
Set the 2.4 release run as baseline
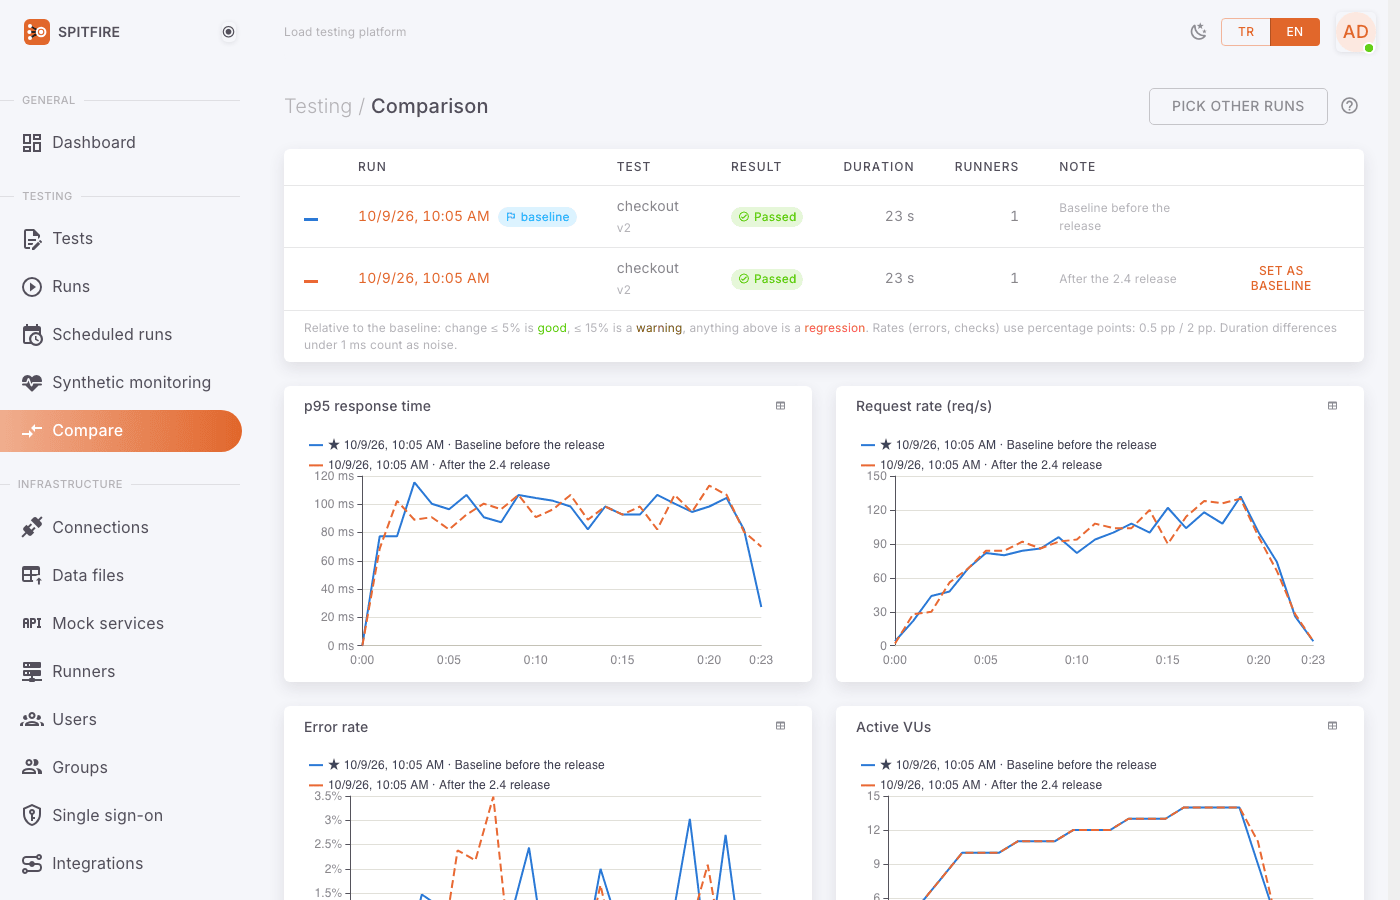[1281, 278]
